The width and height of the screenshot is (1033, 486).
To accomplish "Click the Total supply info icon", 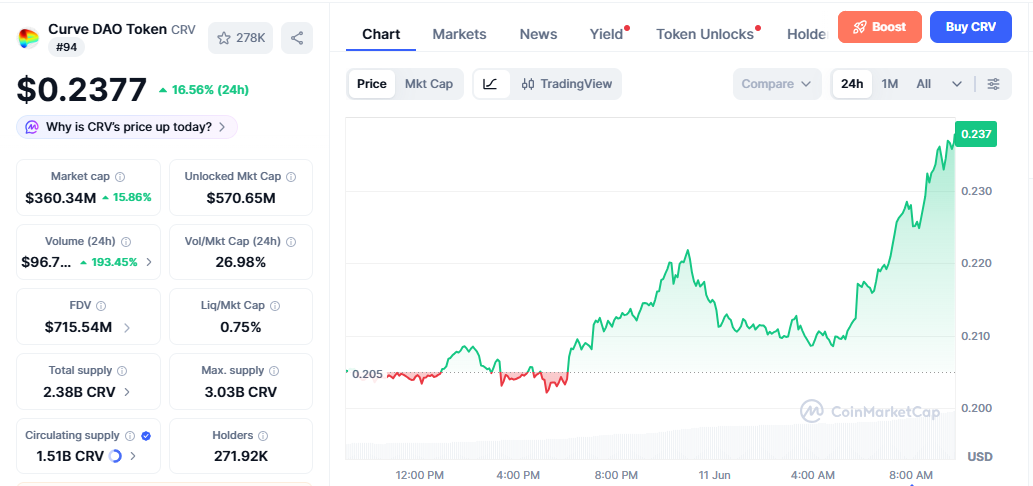I will tap(122, 371).
